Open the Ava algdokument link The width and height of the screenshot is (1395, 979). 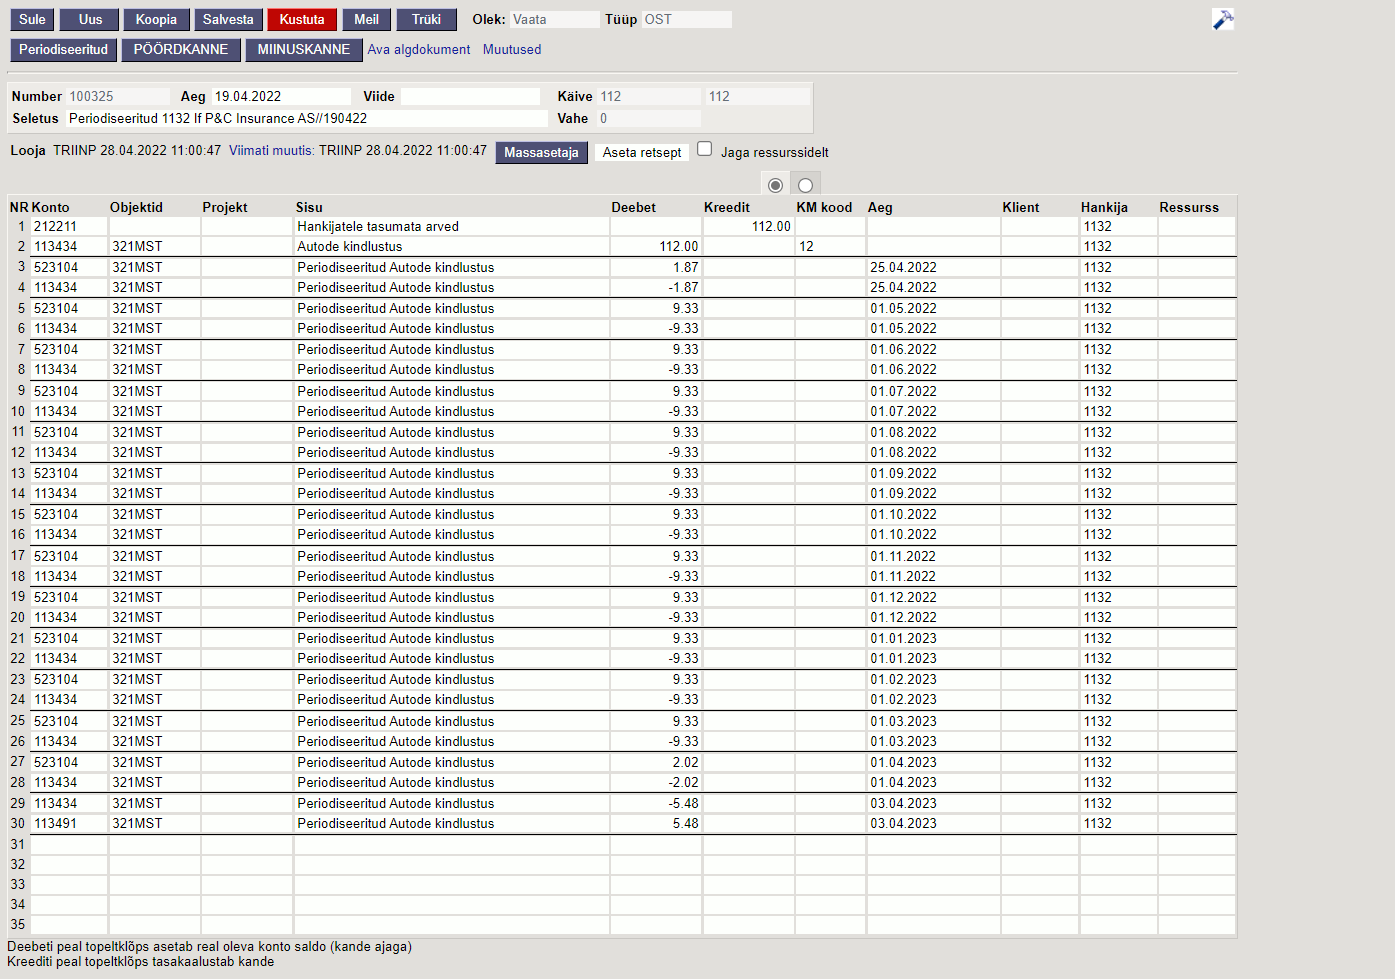418,49
